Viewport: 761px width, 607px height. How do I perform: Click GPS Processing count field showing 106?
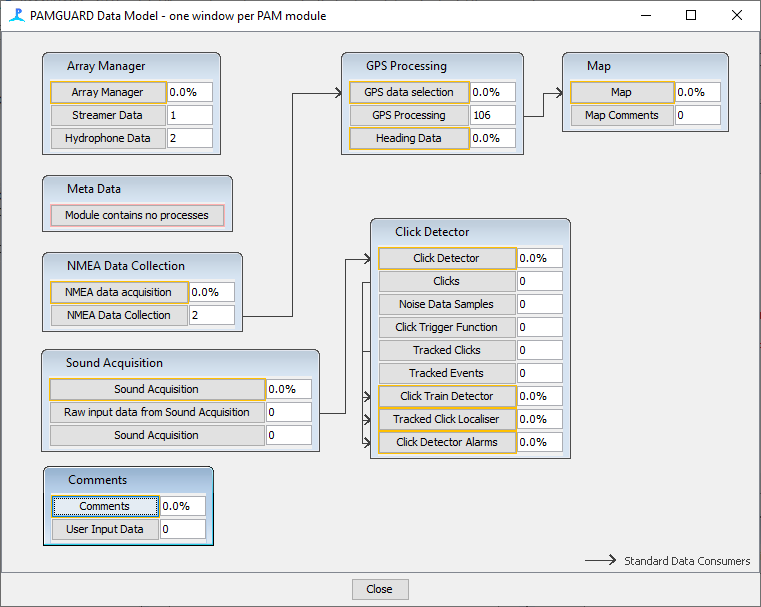tap(493, 115)
